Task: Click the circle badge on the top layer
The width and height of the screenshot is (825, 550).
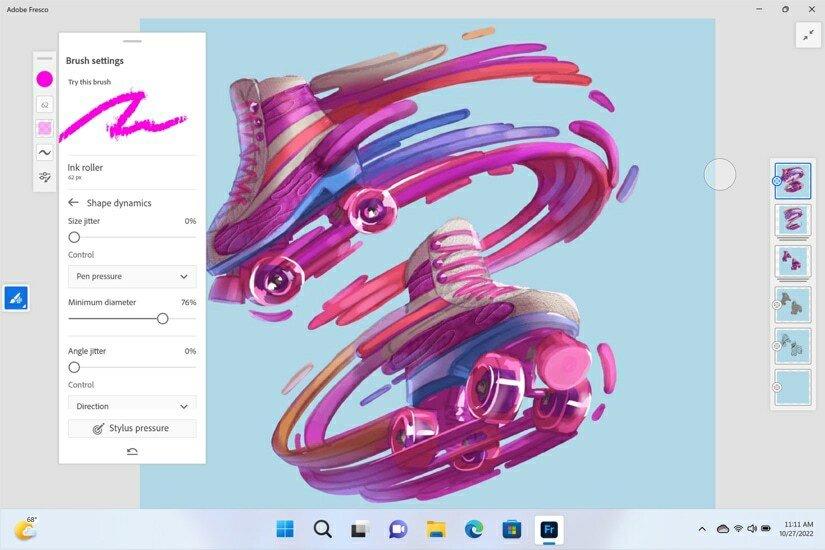Action: 777,181
